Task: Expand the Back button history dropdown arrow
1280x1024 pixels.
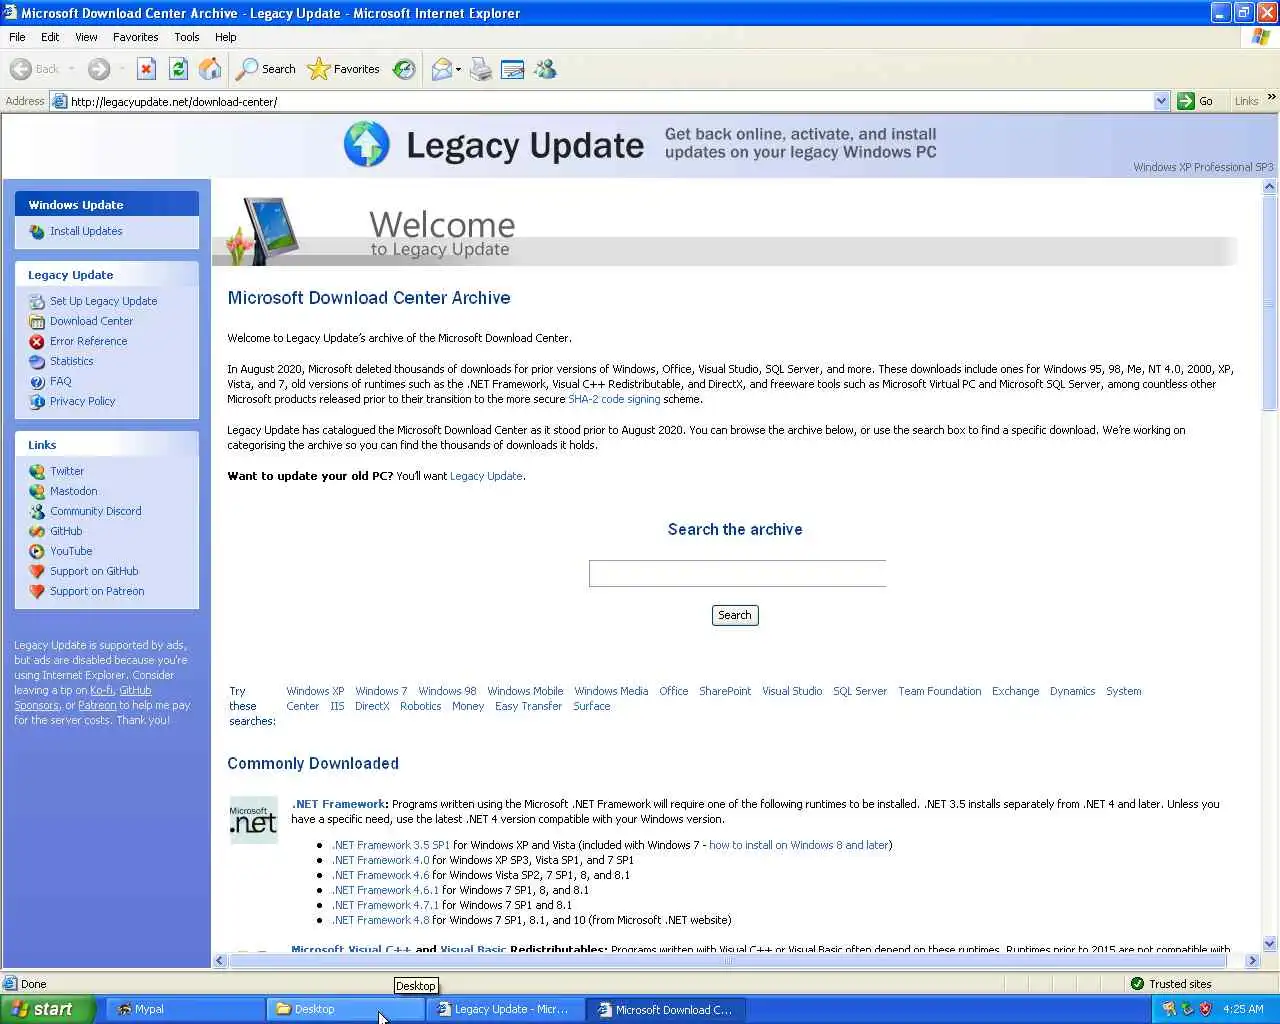Action: [x=71, y=69]
